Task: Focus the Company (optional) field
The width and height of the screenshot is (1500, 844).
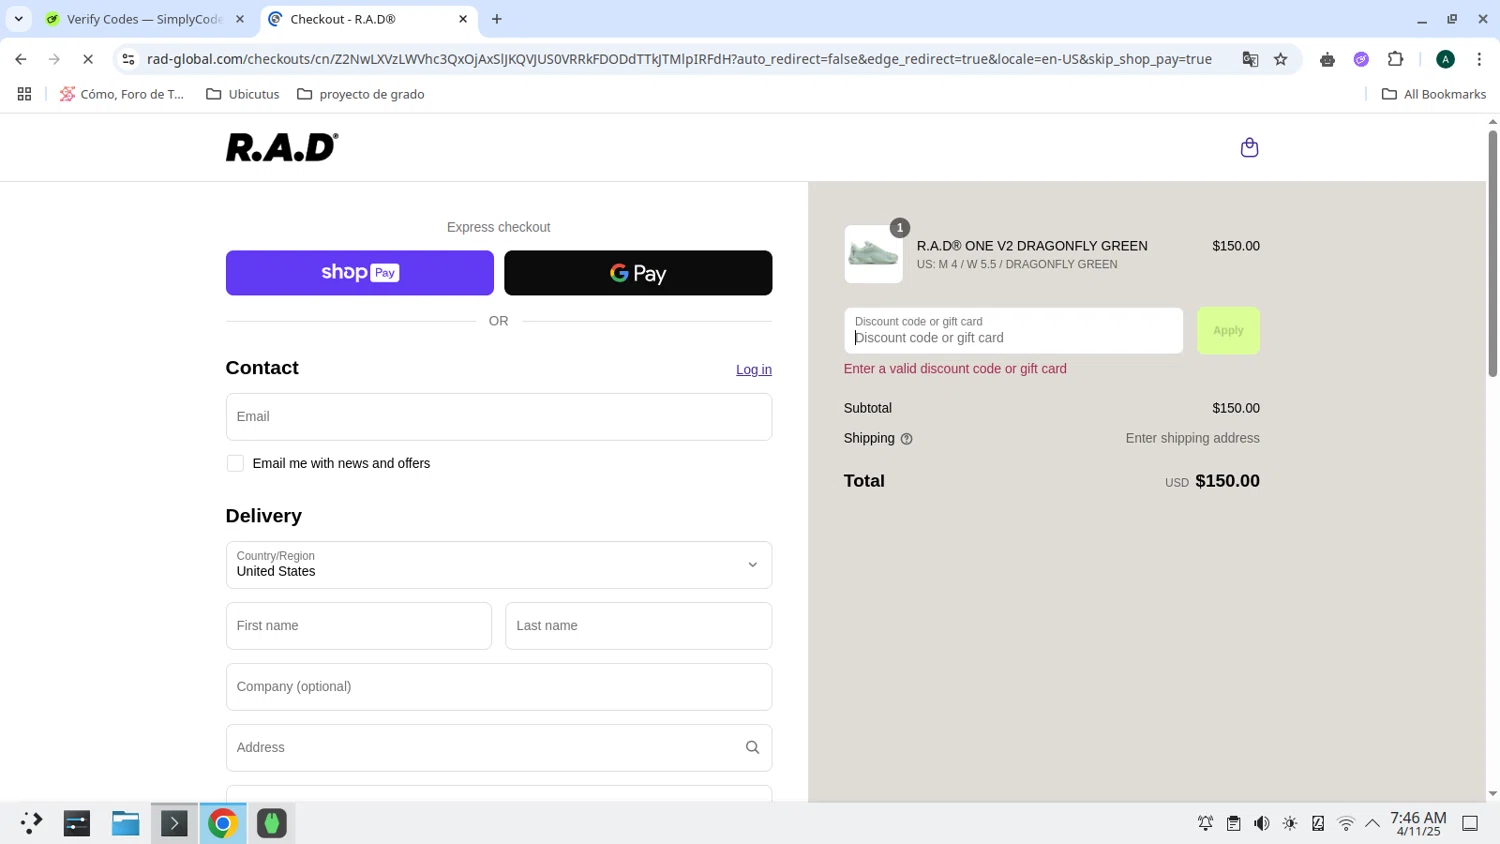Action: click(499, 687)
